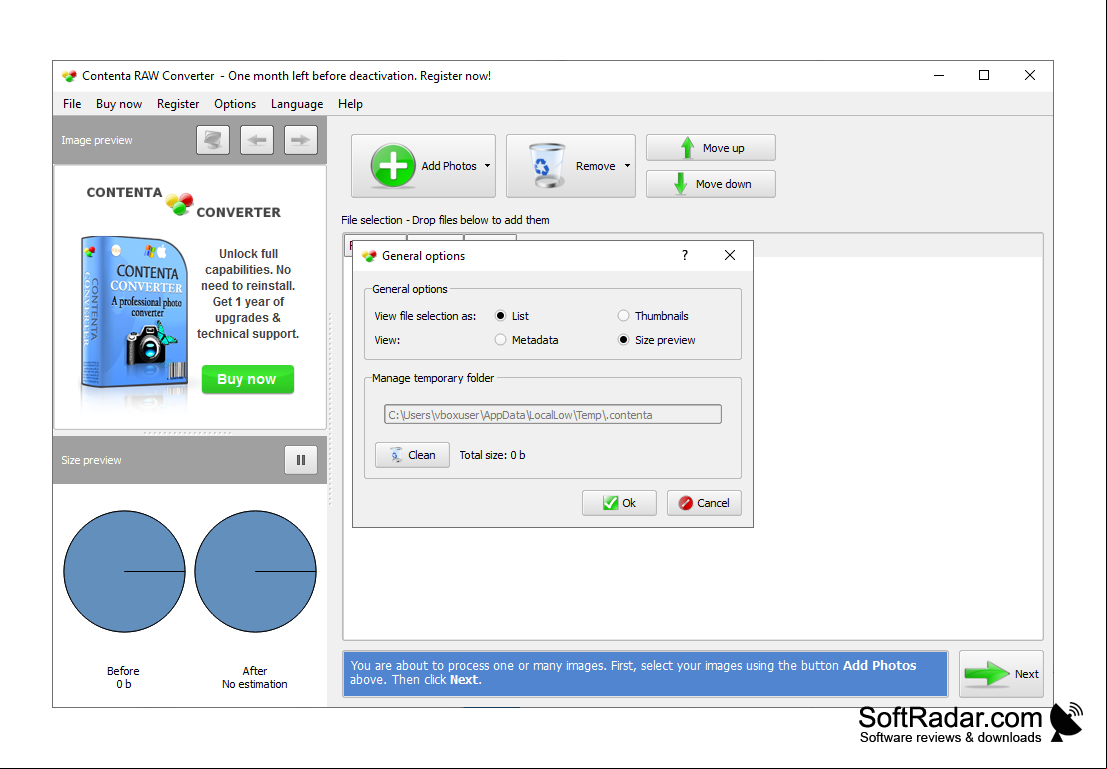Open the Help menu

click(x=350, y=104)
